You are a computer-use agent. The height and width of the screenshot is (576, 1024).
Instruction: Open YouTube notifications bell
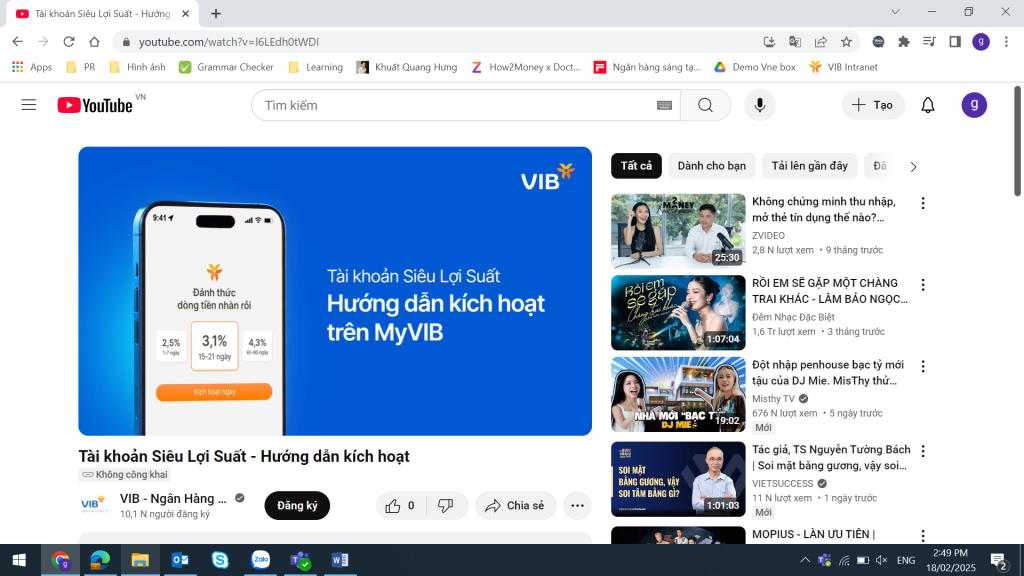click(927, 105)
